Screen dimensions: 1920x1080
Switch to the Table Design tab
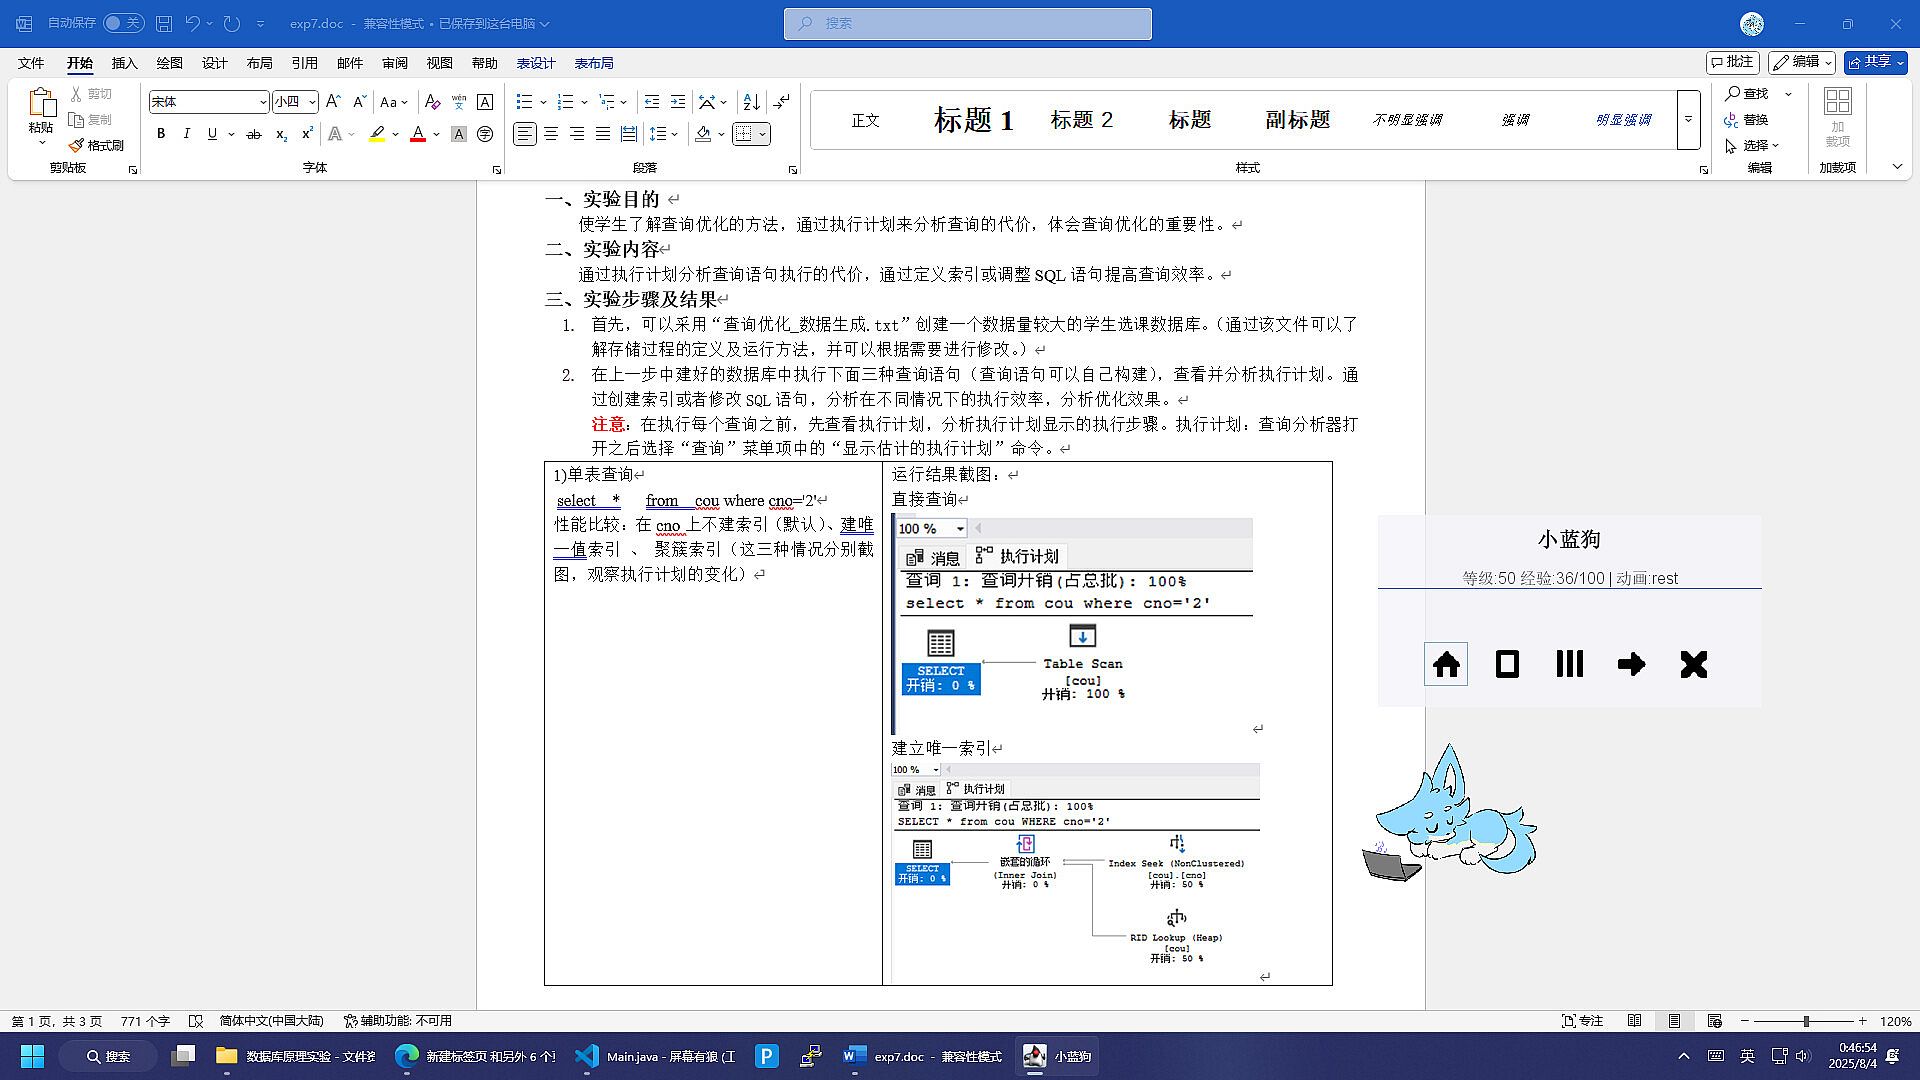click(536, 63)
